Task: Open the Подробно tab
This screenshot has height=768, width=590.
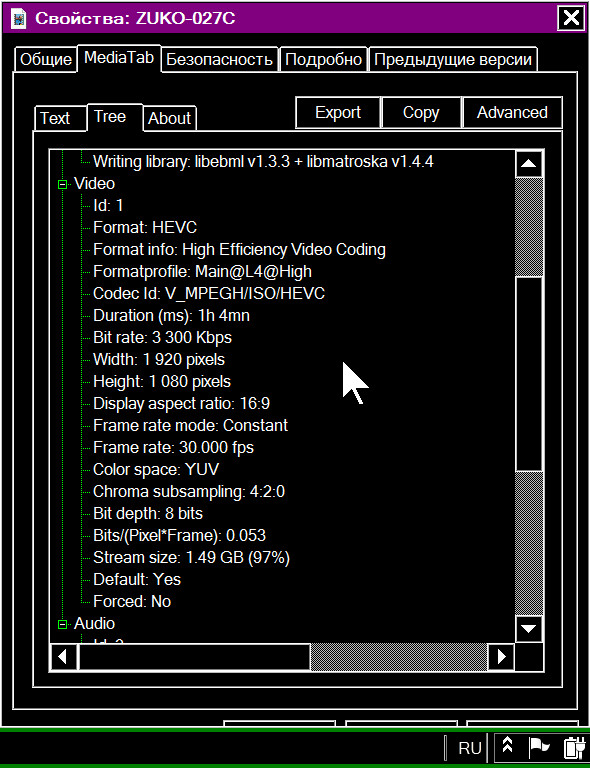Action: point(323,59)
